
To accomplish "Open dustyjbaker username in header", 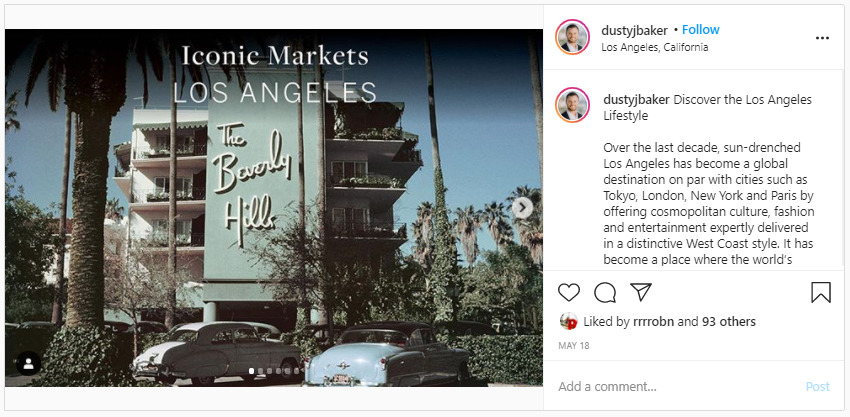I will (x=634, y=30).
